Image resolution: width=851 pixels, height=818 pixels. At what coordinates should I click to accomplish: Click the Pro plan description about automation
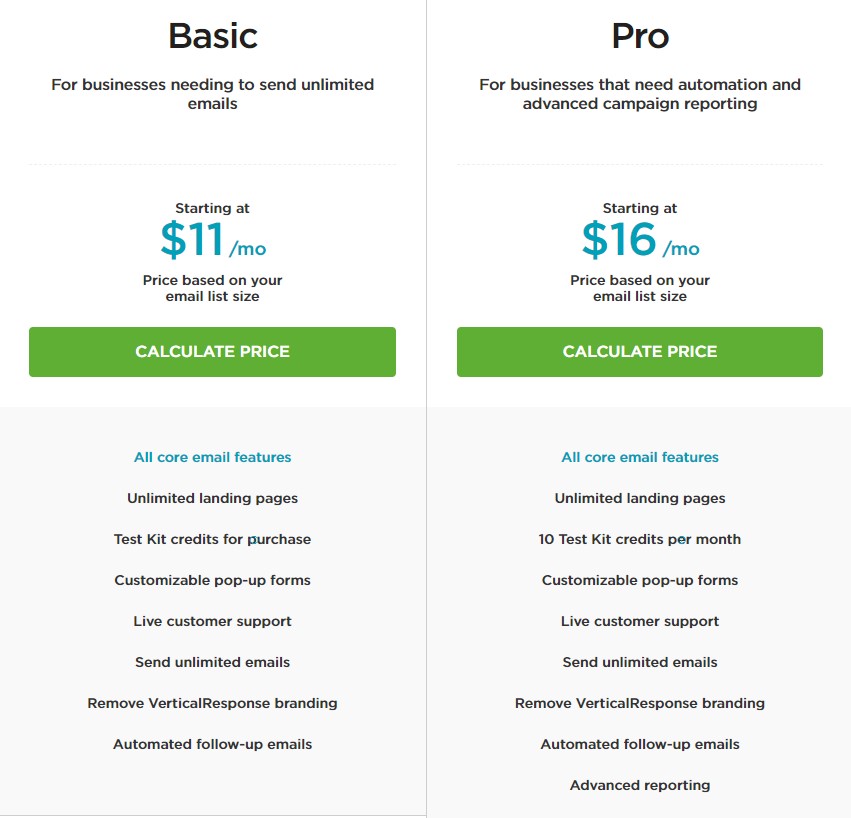(x=640, y=94)
